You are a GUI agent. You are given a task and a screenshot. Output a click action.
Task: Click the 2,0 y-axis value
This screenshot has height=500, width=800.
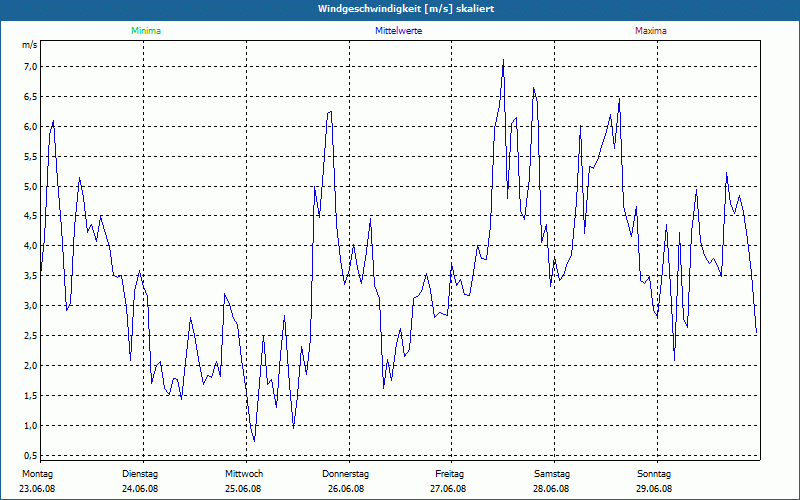click(x=31, y=366)
